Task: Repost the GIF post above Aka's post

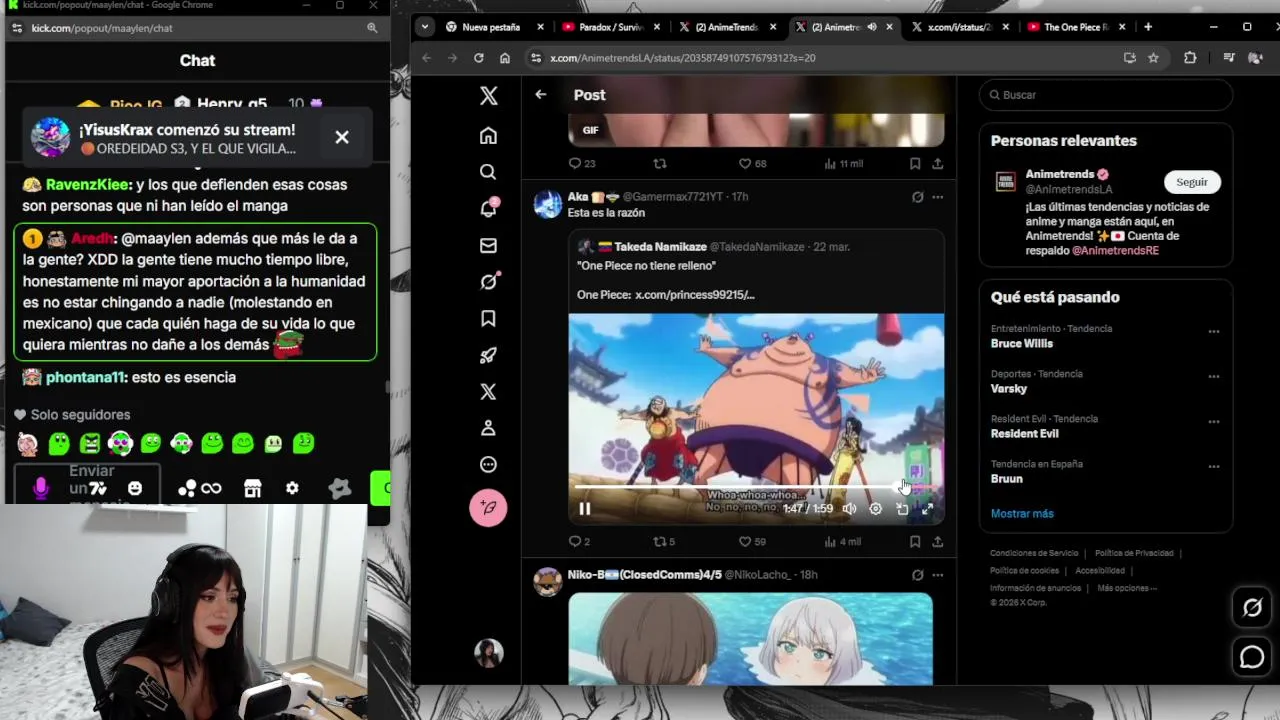Action: click(660, 163)
